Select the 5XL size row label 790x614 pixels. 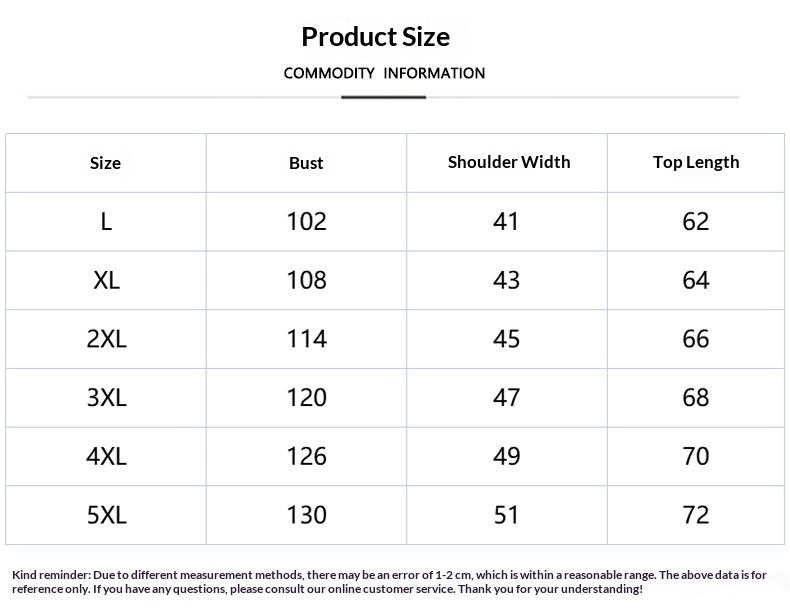pos(106,515)
